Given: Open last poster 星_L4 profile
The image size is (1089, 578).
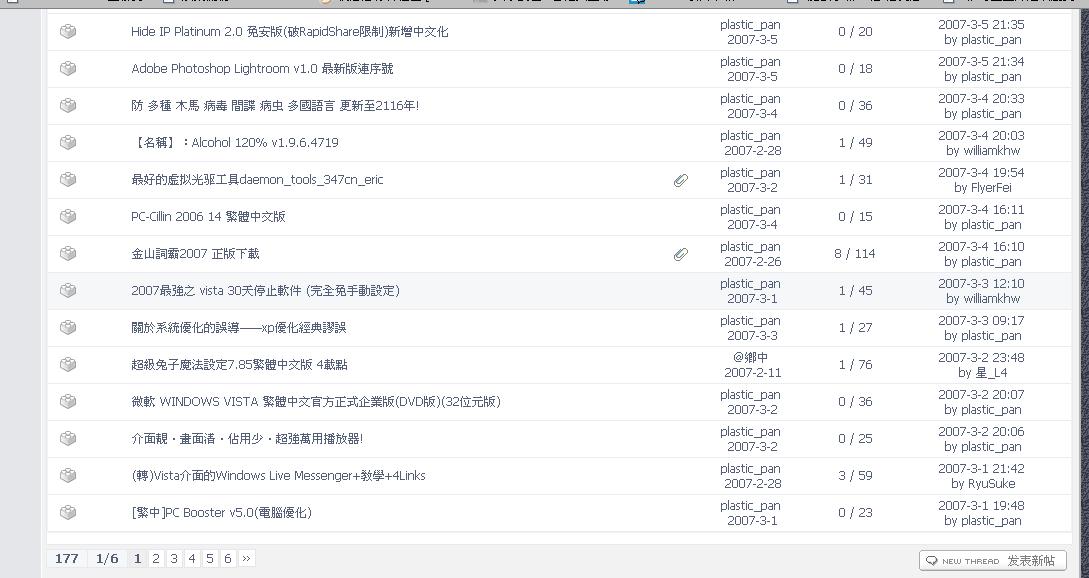Looking at the screenshot, I should click(x=991, y=372).
